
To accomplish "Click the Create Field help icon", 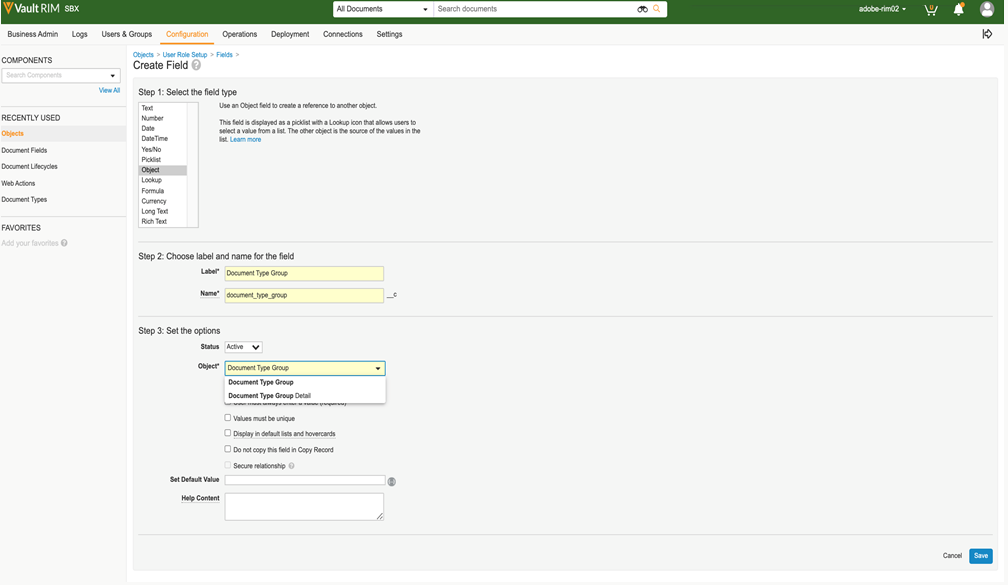I will [x=196, y=65].
